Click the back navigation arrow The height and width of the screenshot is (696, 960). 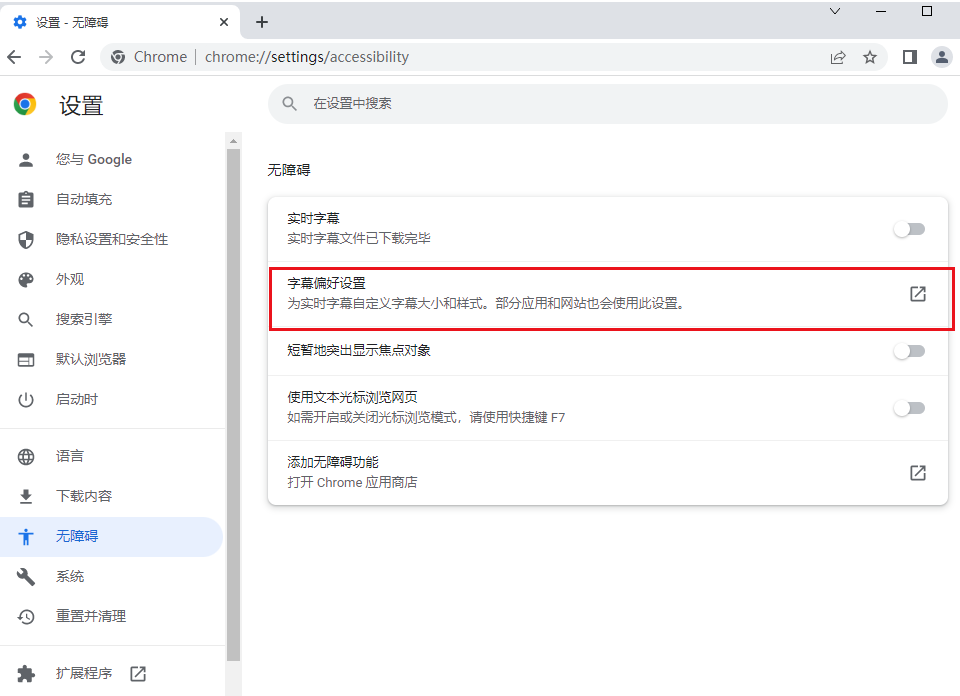pos(14,58)
